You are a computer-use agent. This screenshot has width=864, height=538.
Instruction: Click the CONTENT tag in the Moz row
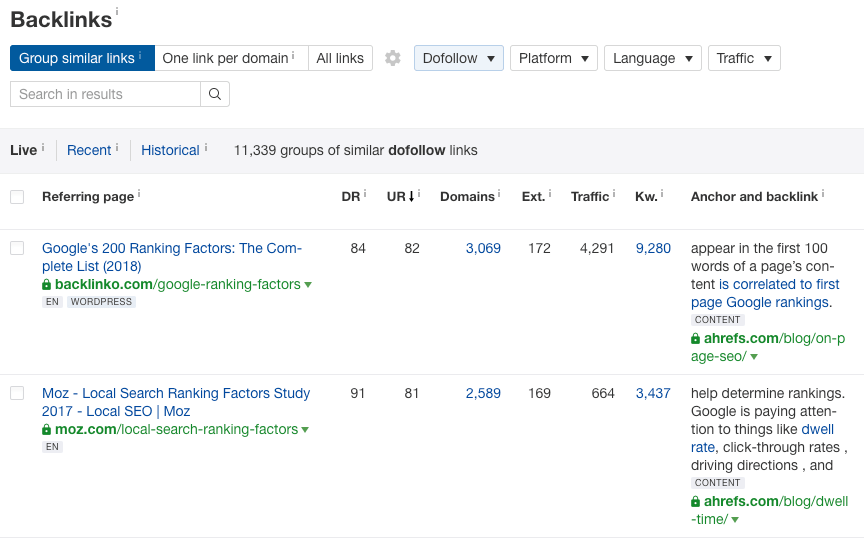(x=717, y=483)
